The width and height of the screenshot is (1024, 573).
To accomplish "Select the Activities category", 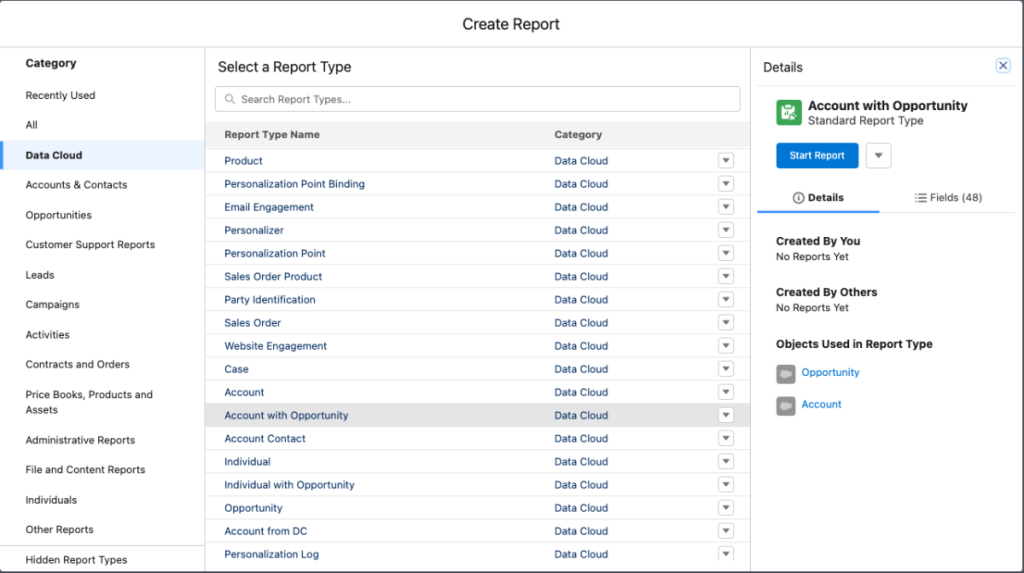I will click(x=47, y=335).
